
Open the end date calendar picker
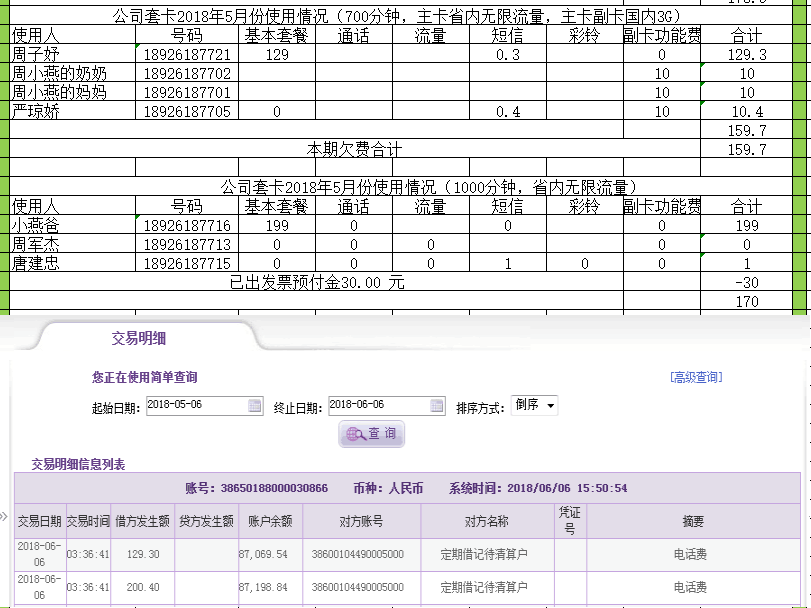(x=437, y=405)
